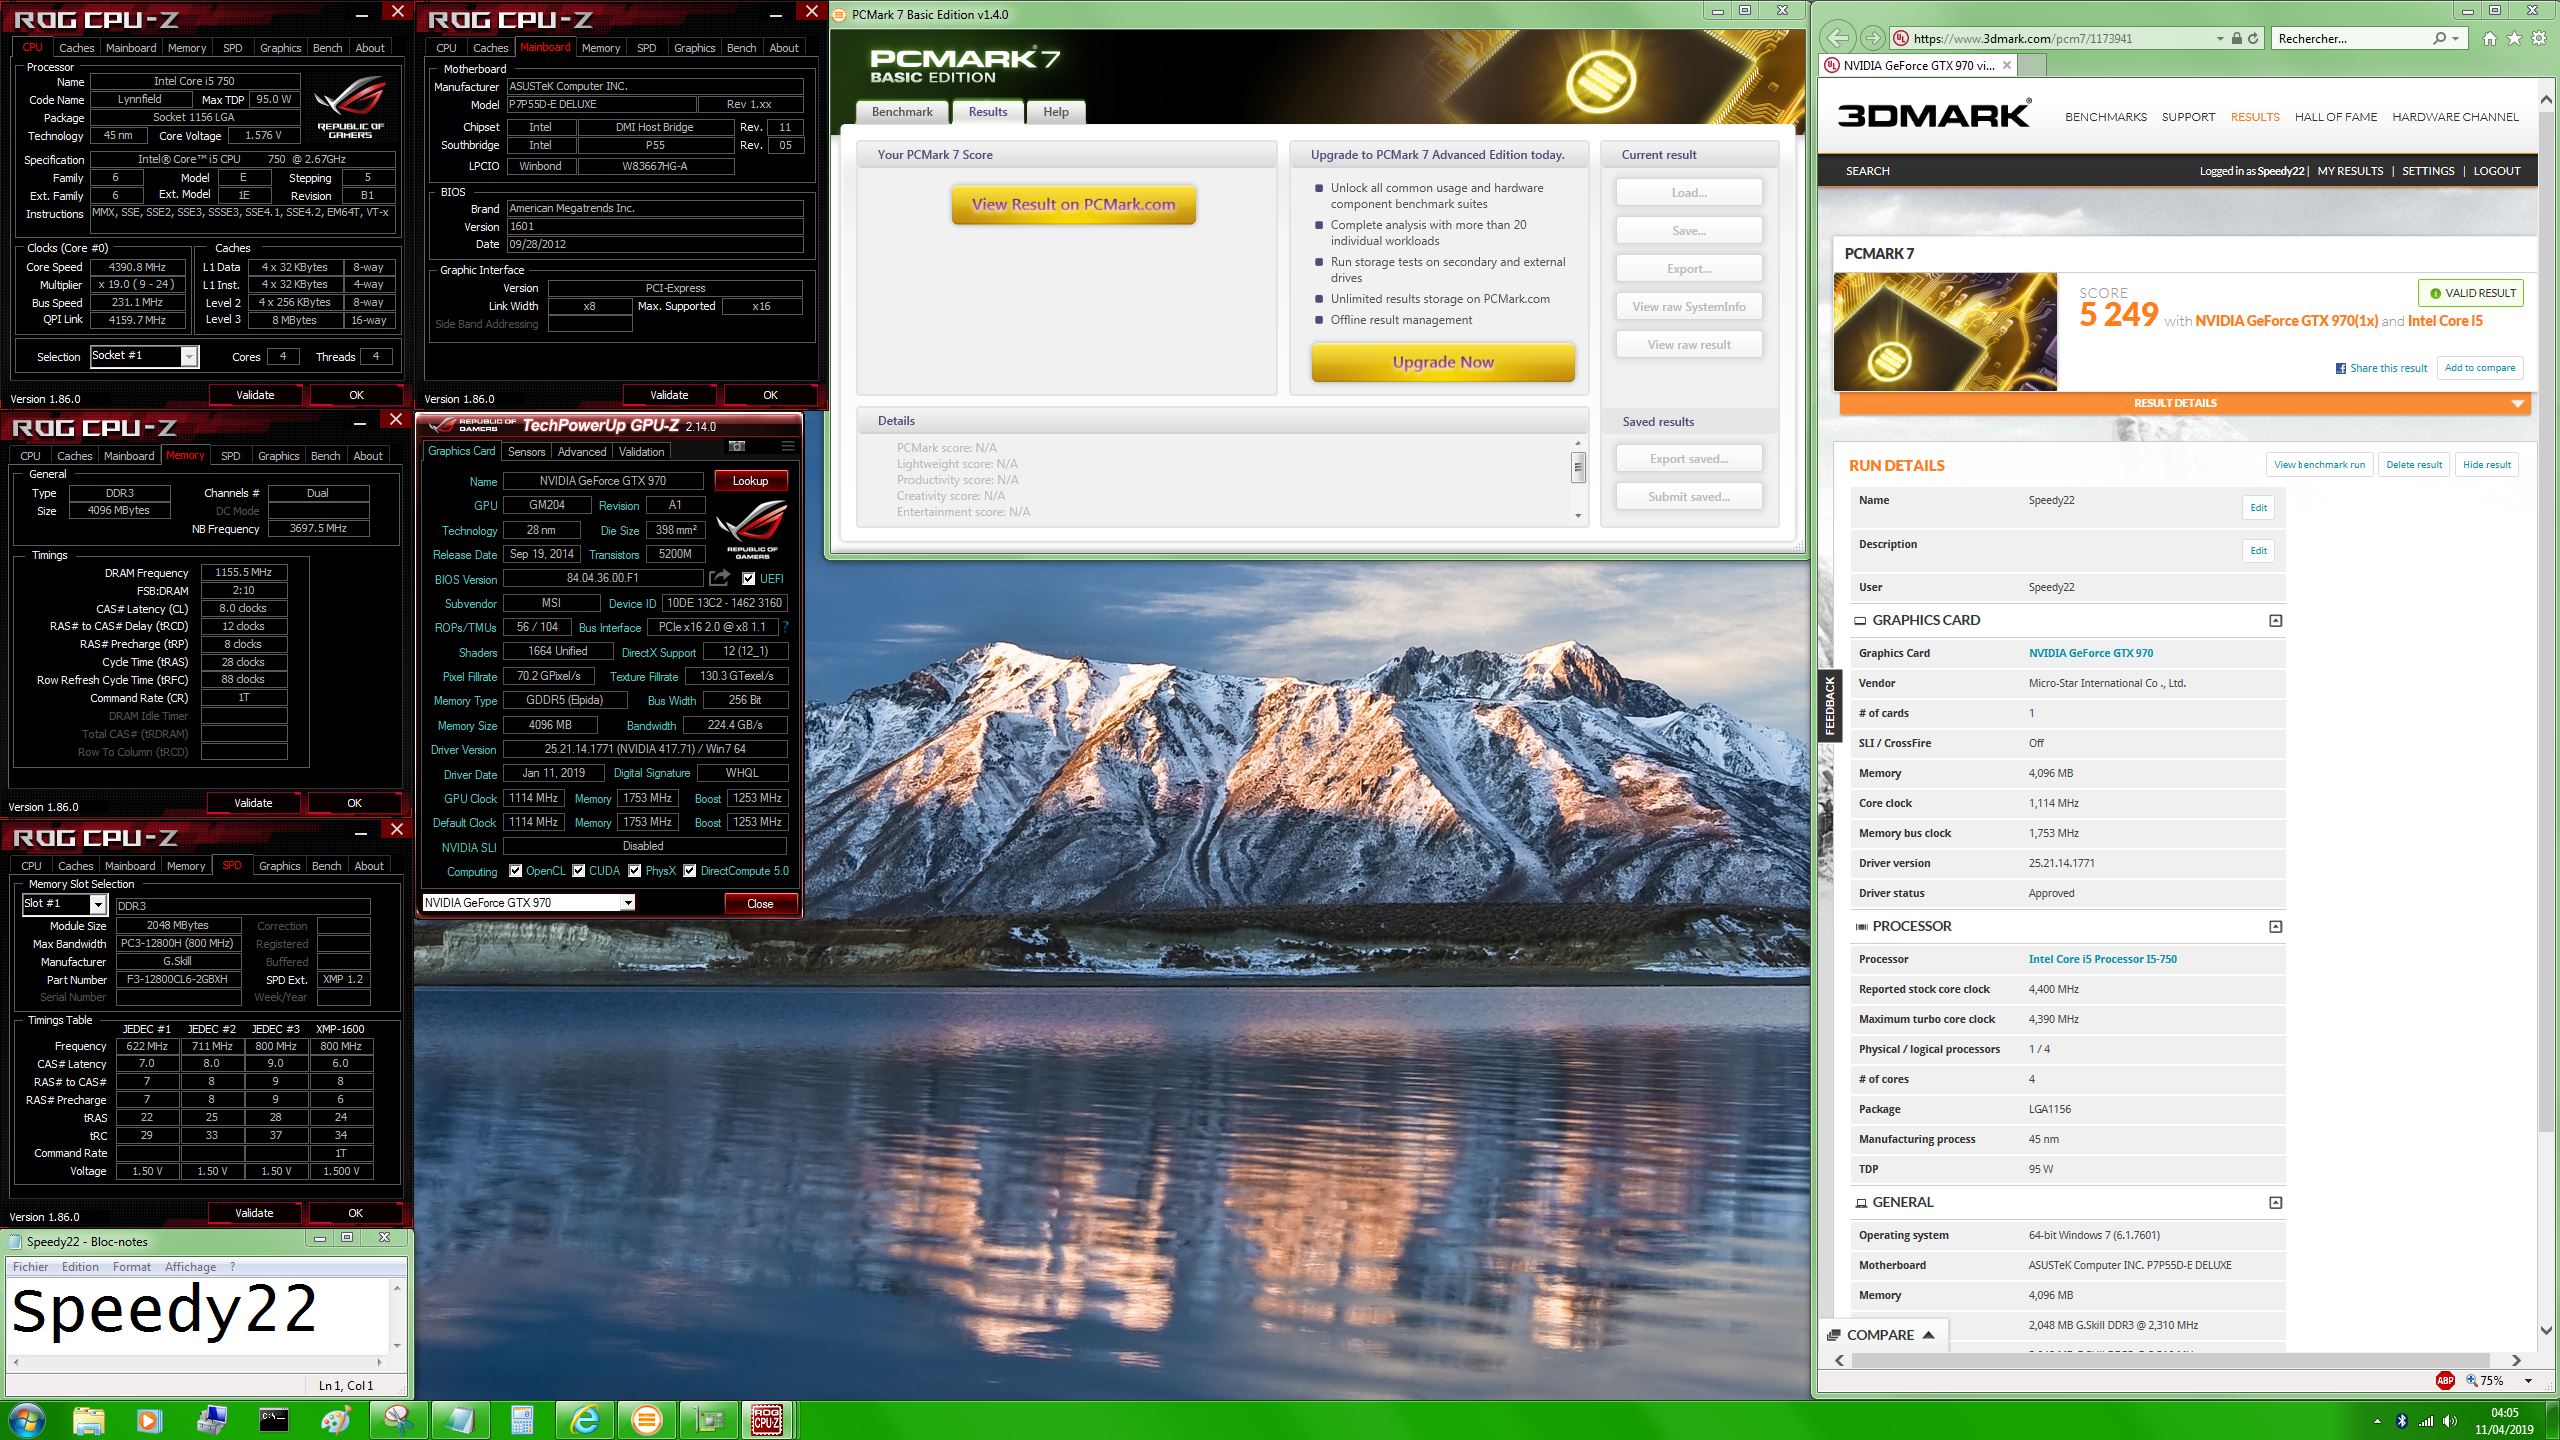This screenshot has width=2560, height=1440.
Task: Open the favorites star icon in browser
Action: (2514, 38)
